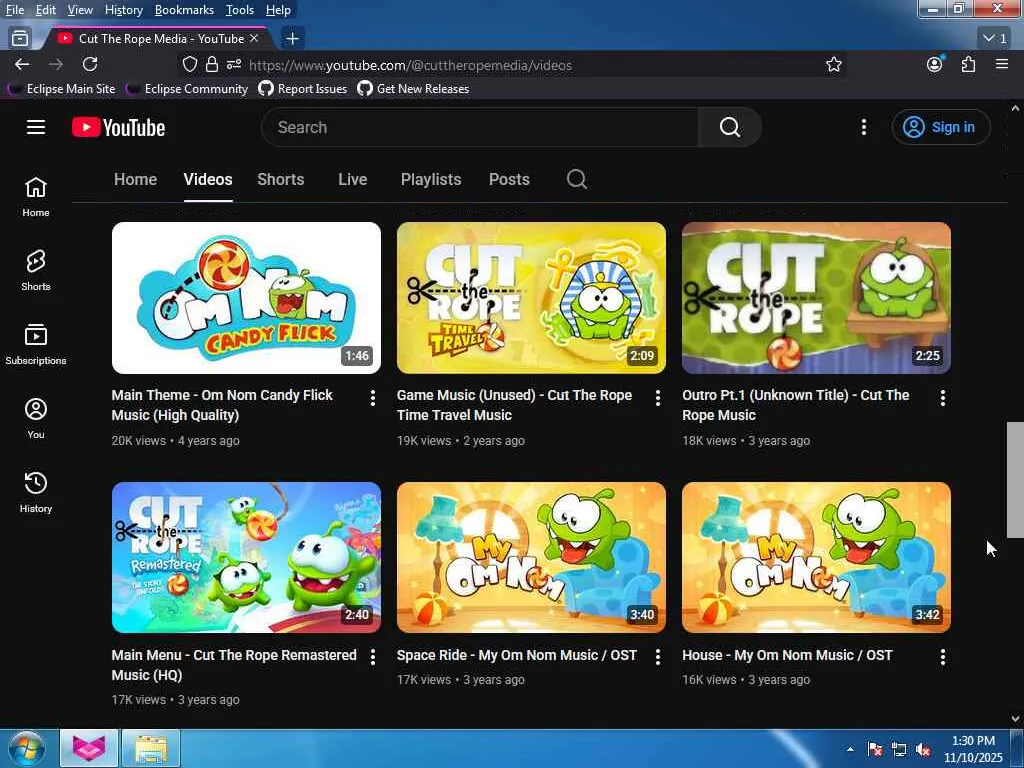The image size is (1024, 768).
Task: Open options for House My Om Nom video
Action: (942, 657)
